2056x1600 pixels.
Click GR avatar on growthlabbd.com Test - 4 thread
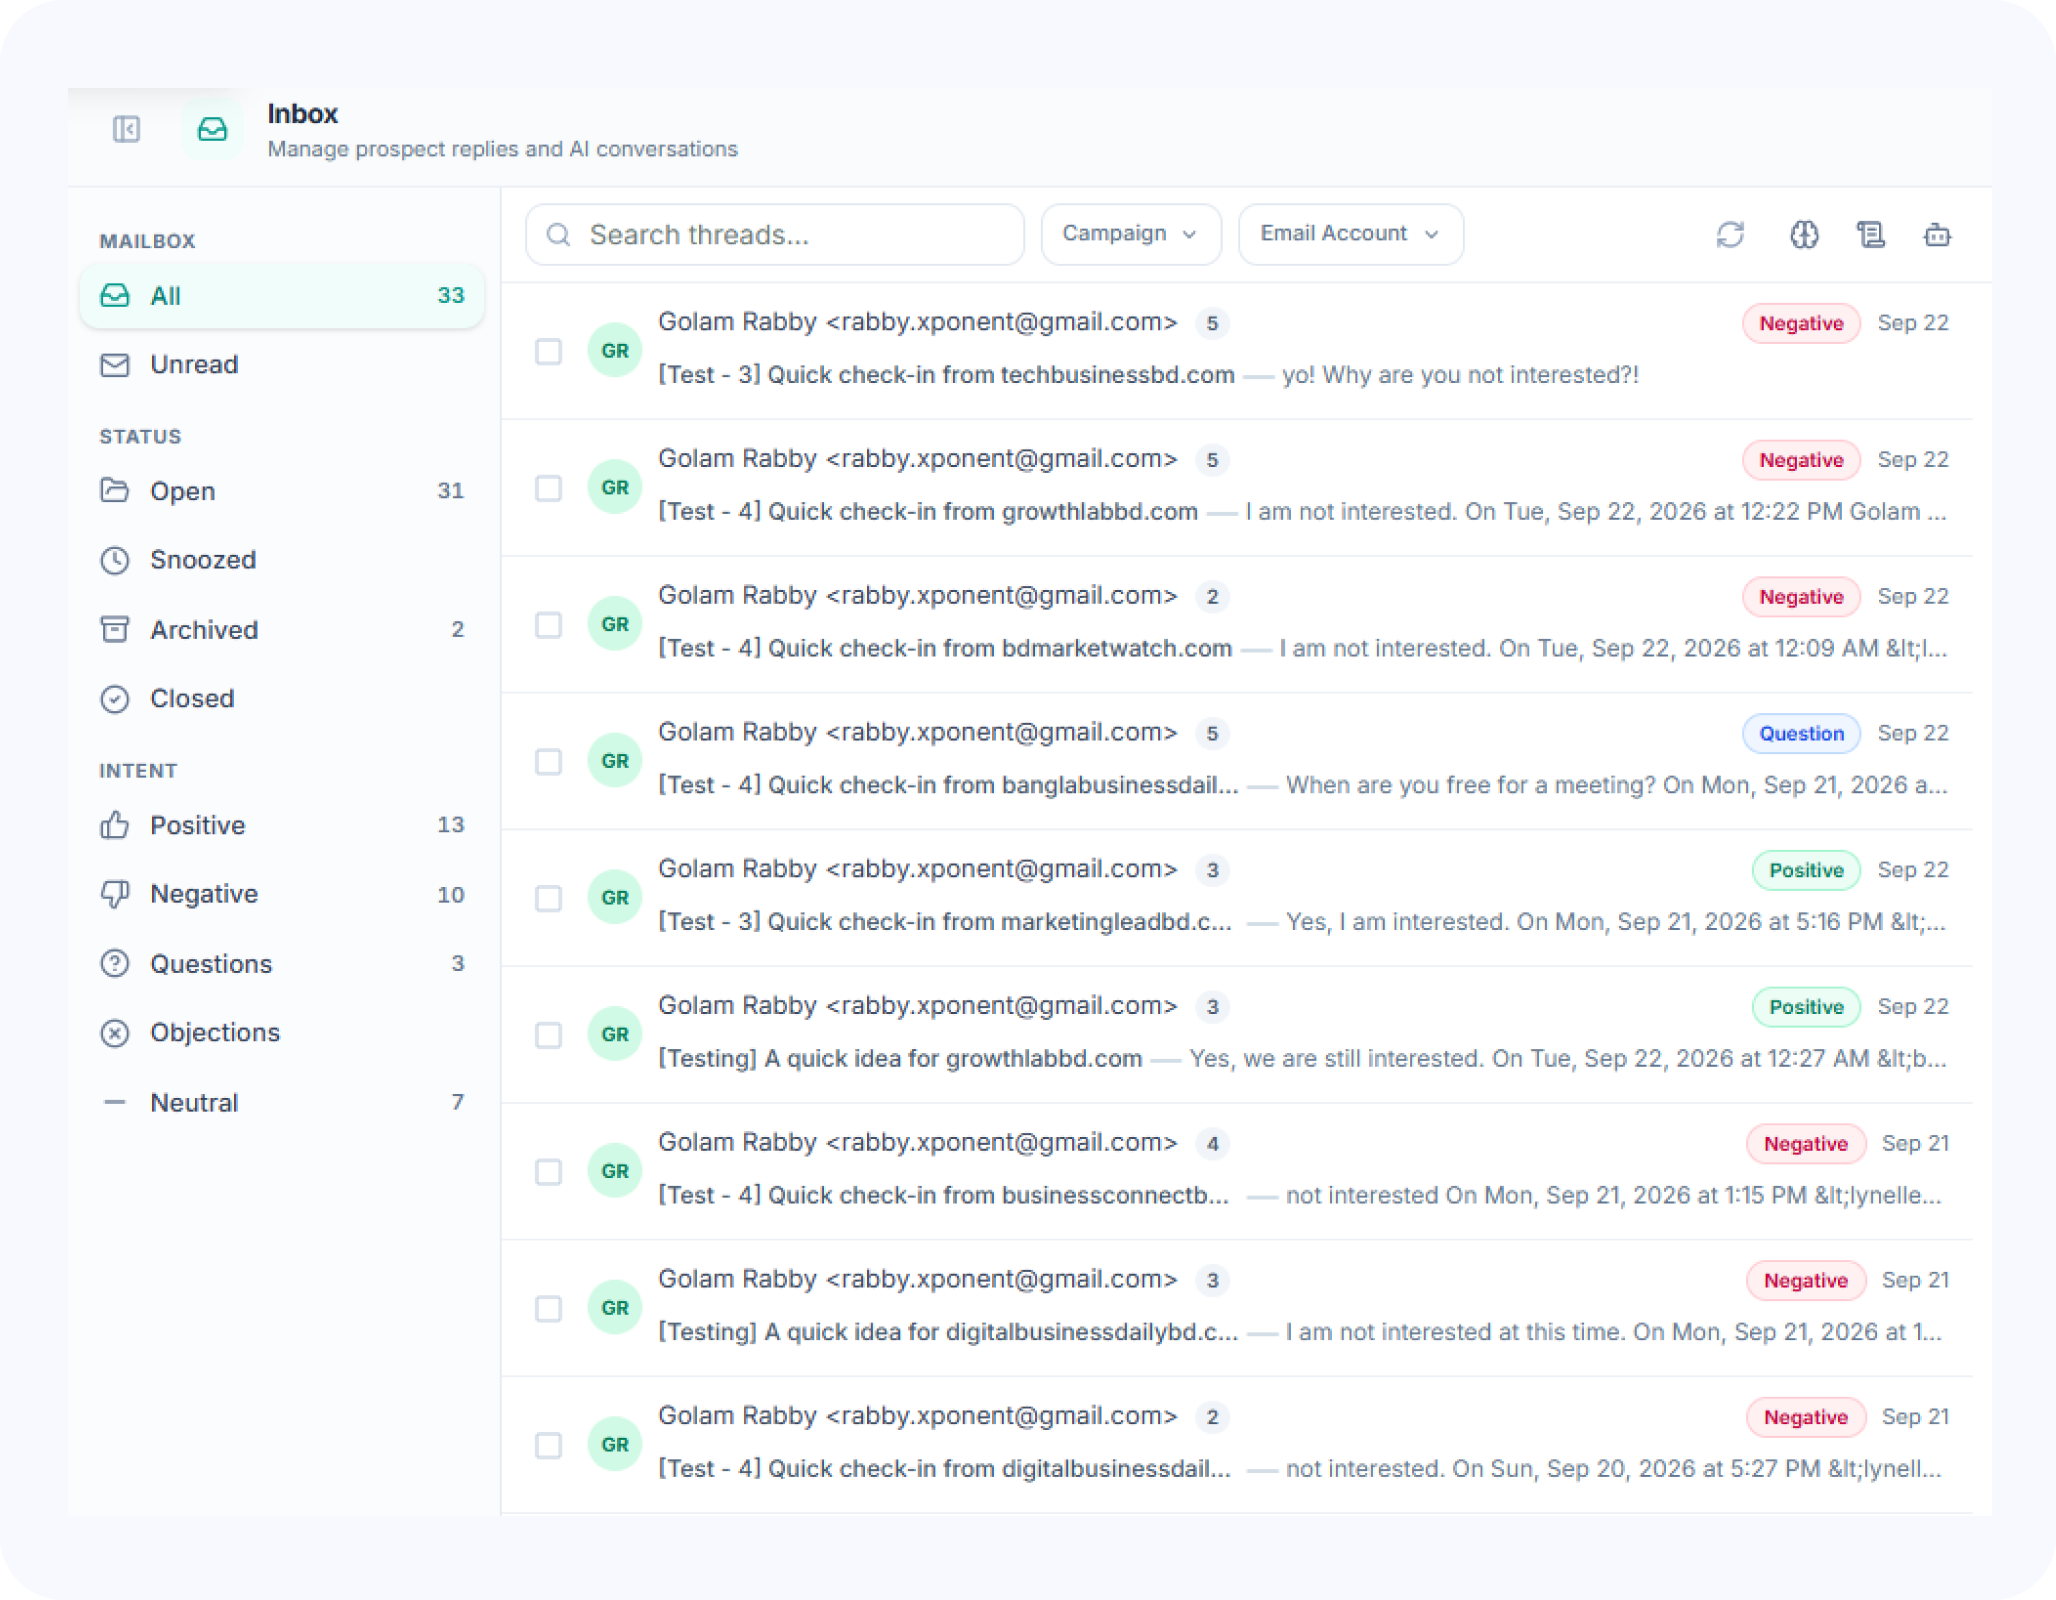point(615,487)
